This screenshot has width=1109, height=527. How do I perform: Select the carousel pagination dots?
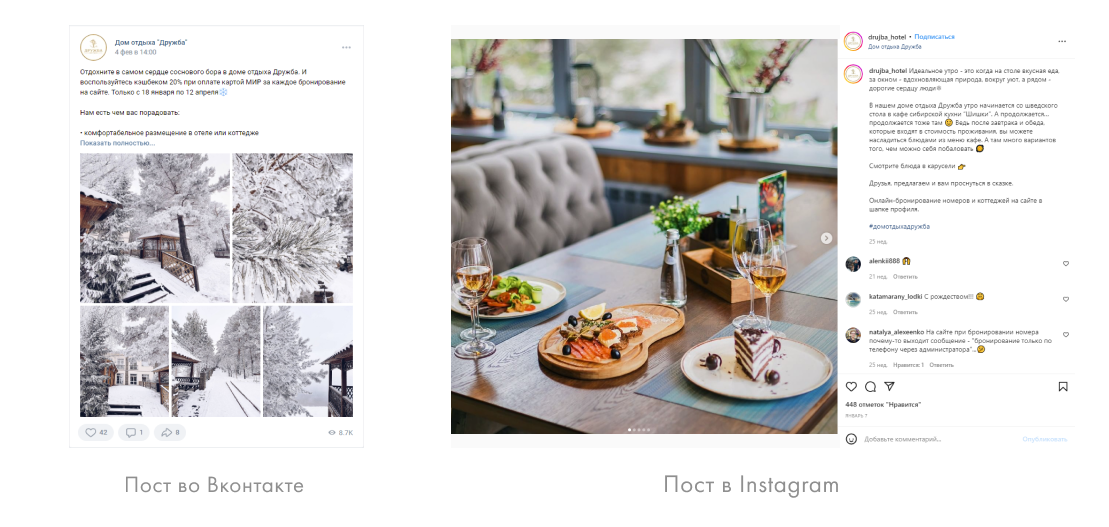[x=639, y=429]
